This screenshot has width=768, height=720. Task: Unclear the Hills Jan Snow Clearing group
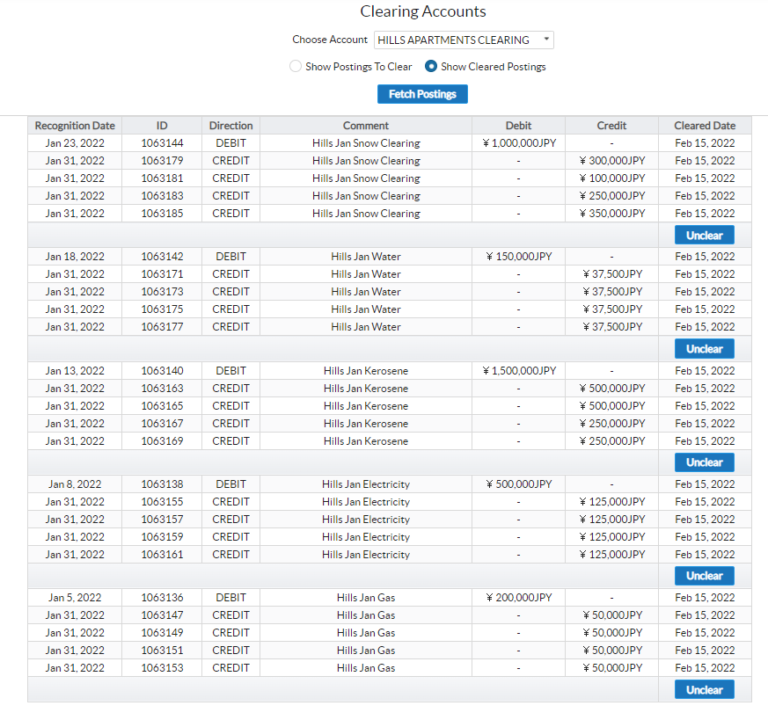[704, 235]
